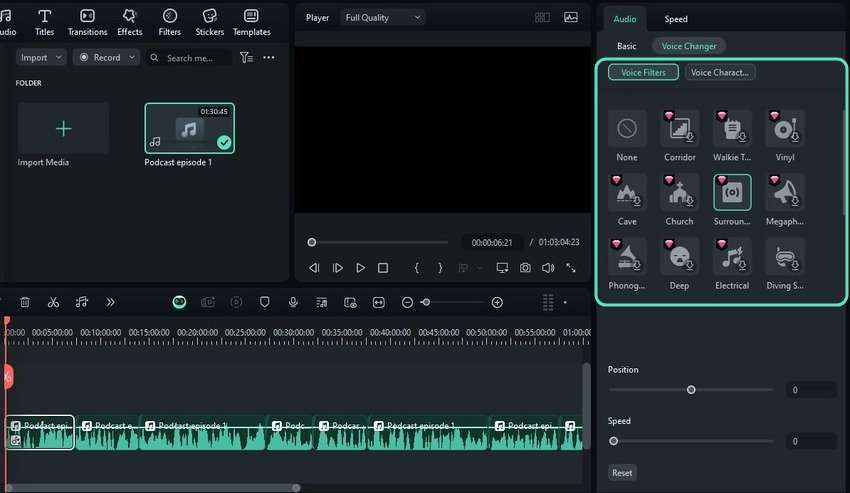Viewport: 850px width, 493px height.
Task: Delete selected clip with trash icon
Action: click(25, 302)
